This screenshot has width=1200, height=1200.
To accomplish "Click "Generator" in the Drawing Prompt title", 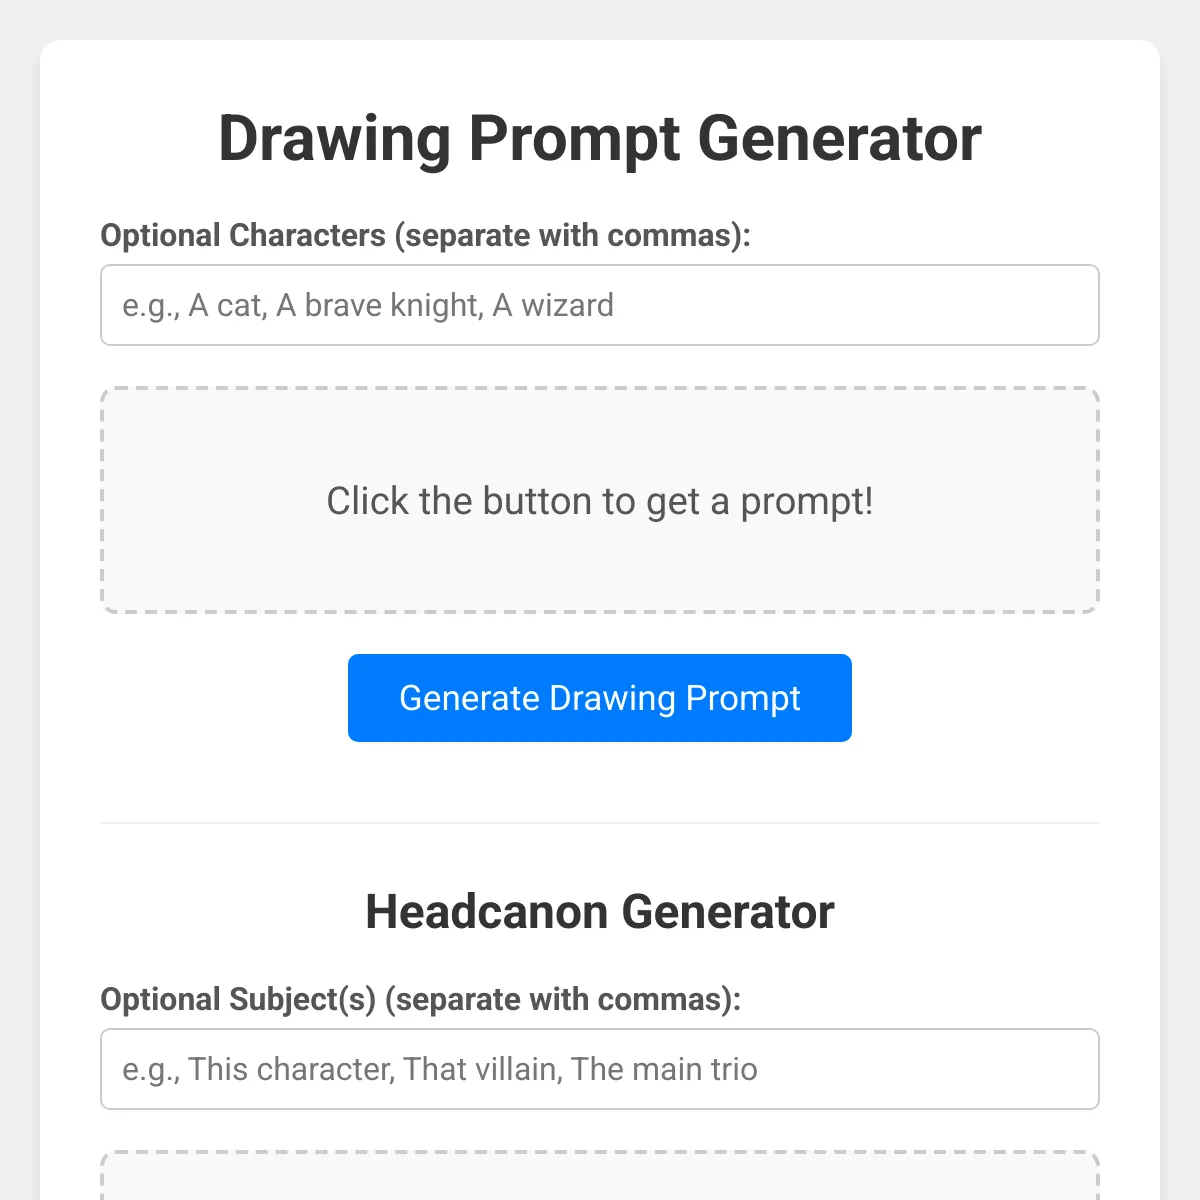I will [839, 138].
